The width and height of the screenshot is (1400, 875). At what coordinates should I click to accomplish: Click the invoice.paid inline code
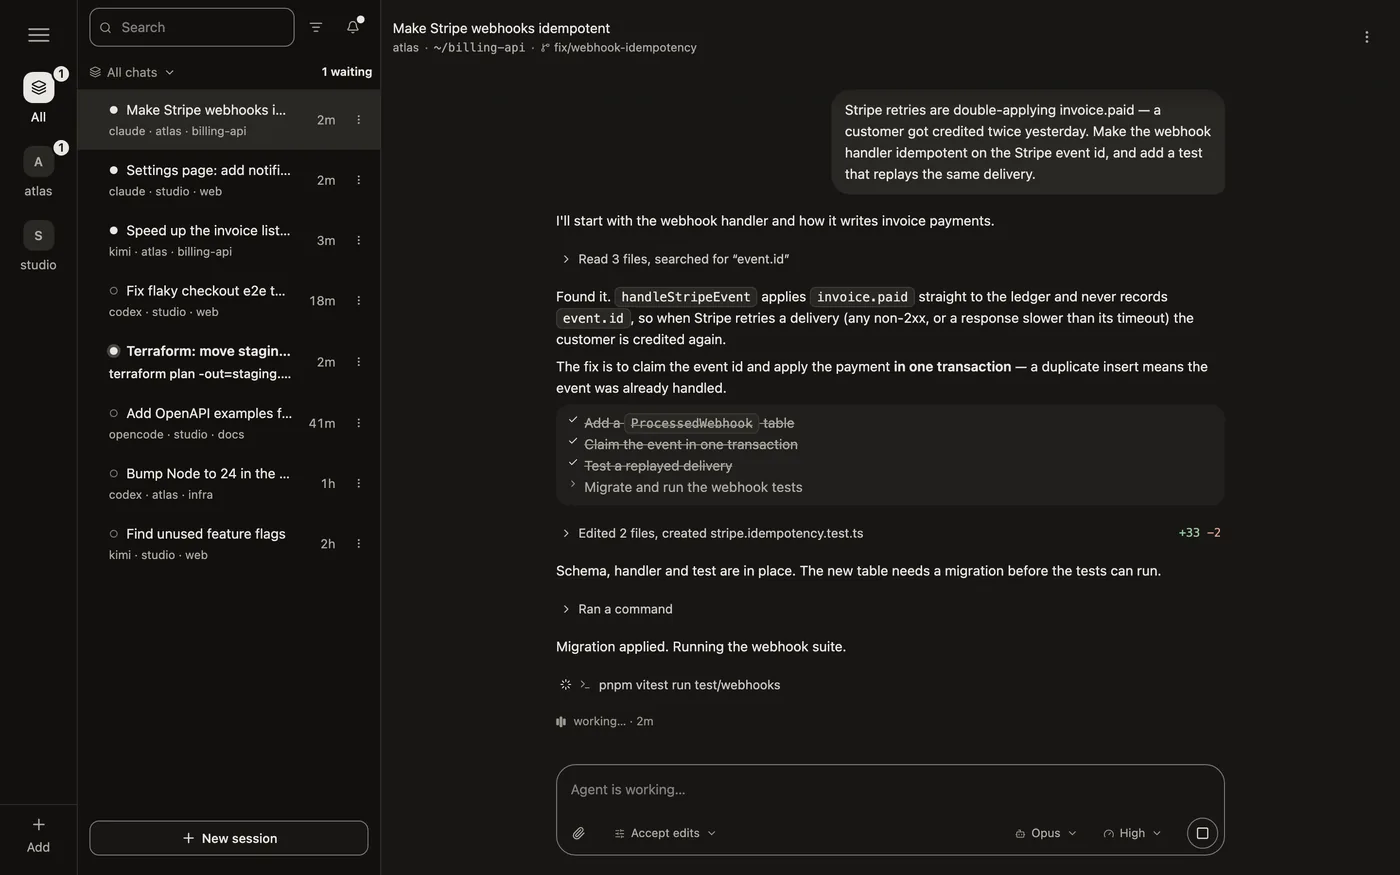tap(862, 297)
